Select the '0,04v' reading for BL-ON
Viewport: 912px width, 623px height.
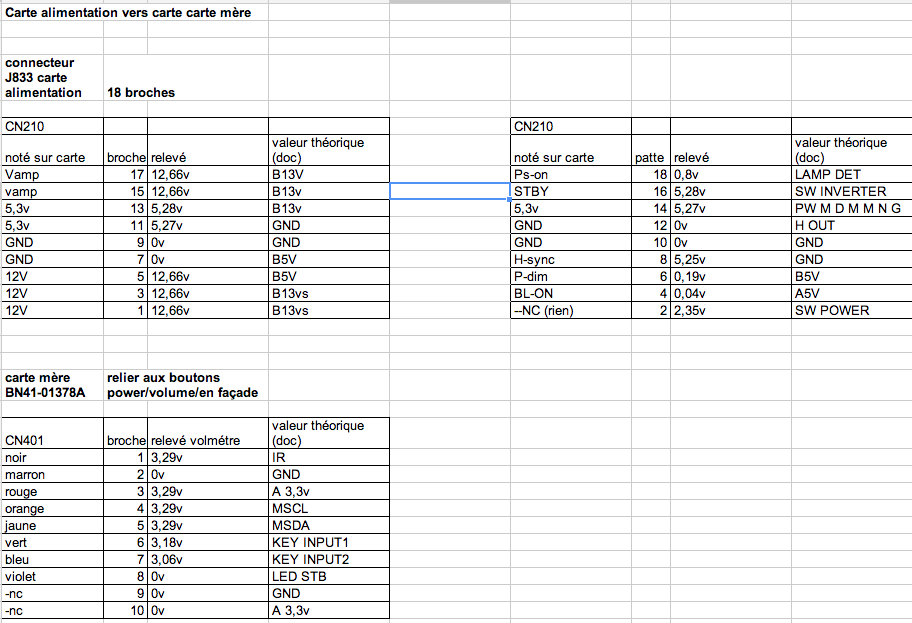731,293
